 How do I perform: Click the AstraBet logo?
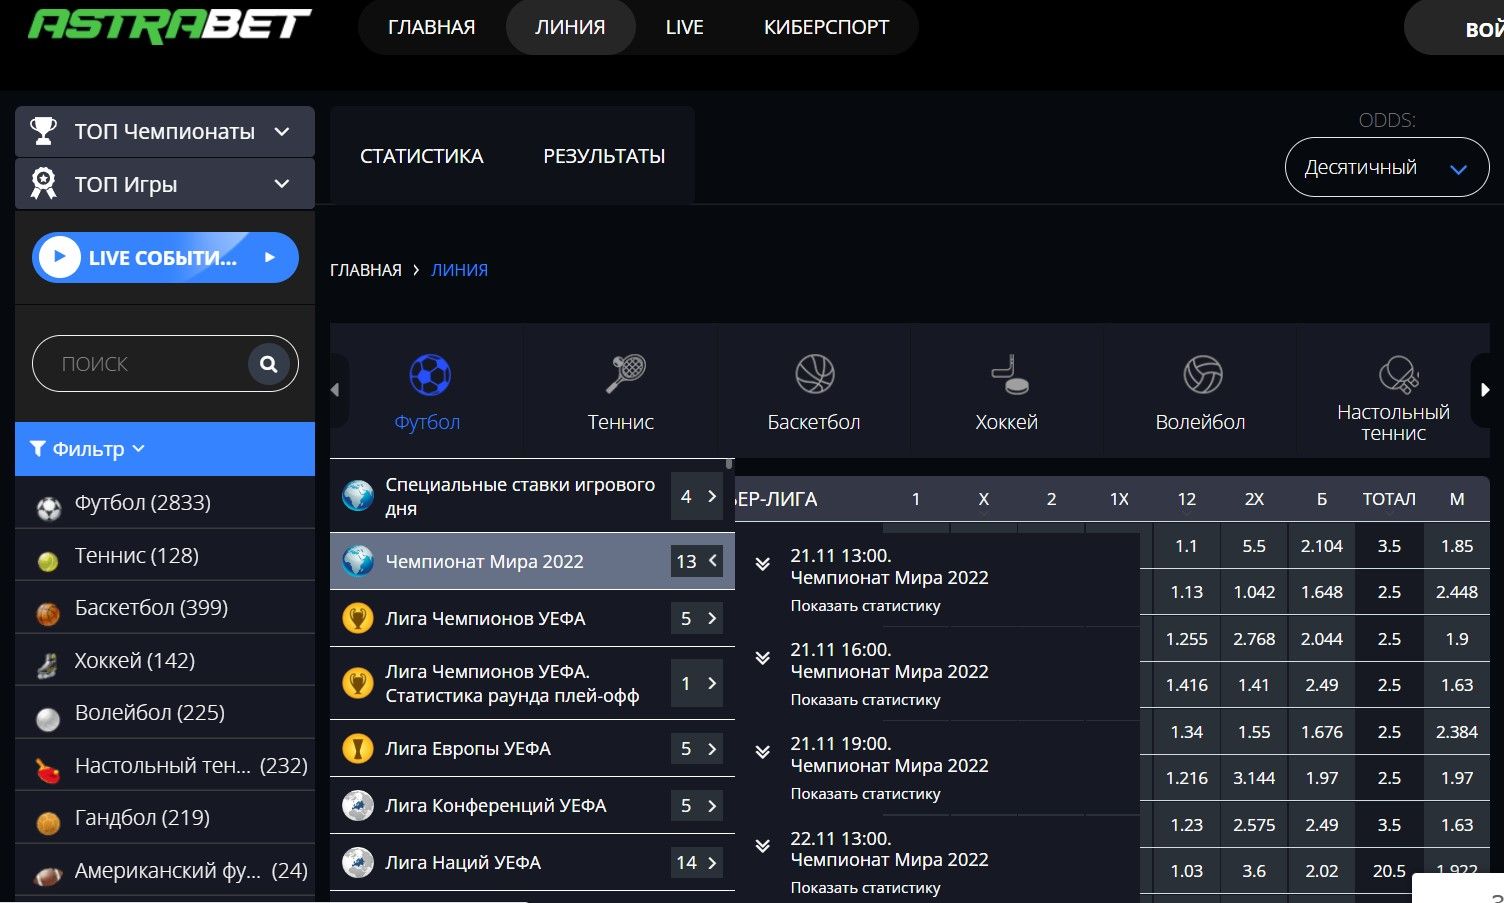(170, 26)
